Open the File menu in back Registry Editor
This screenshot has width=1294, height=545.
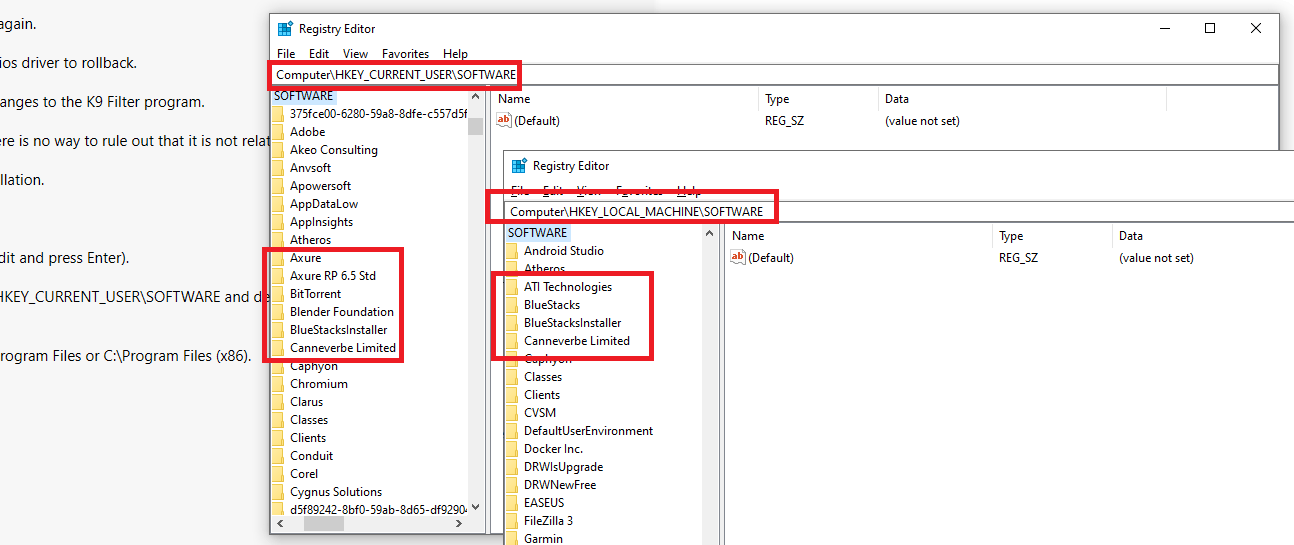(x=286, y=54)
